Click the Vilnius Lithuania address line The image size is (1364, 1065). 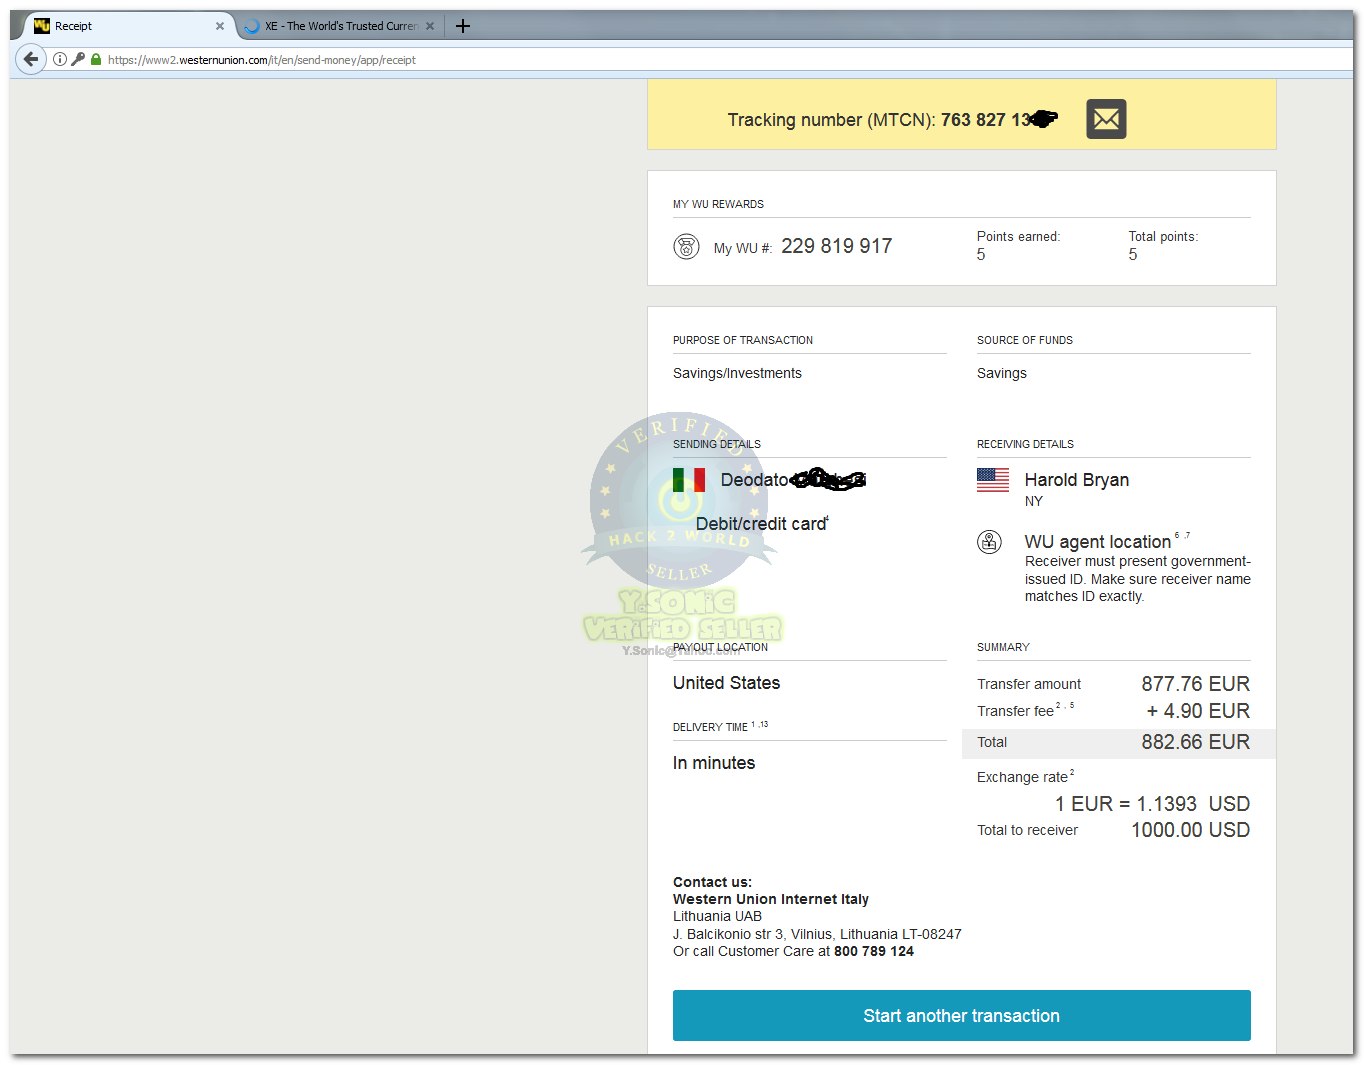pyautogui.click(x=817, y=934)
